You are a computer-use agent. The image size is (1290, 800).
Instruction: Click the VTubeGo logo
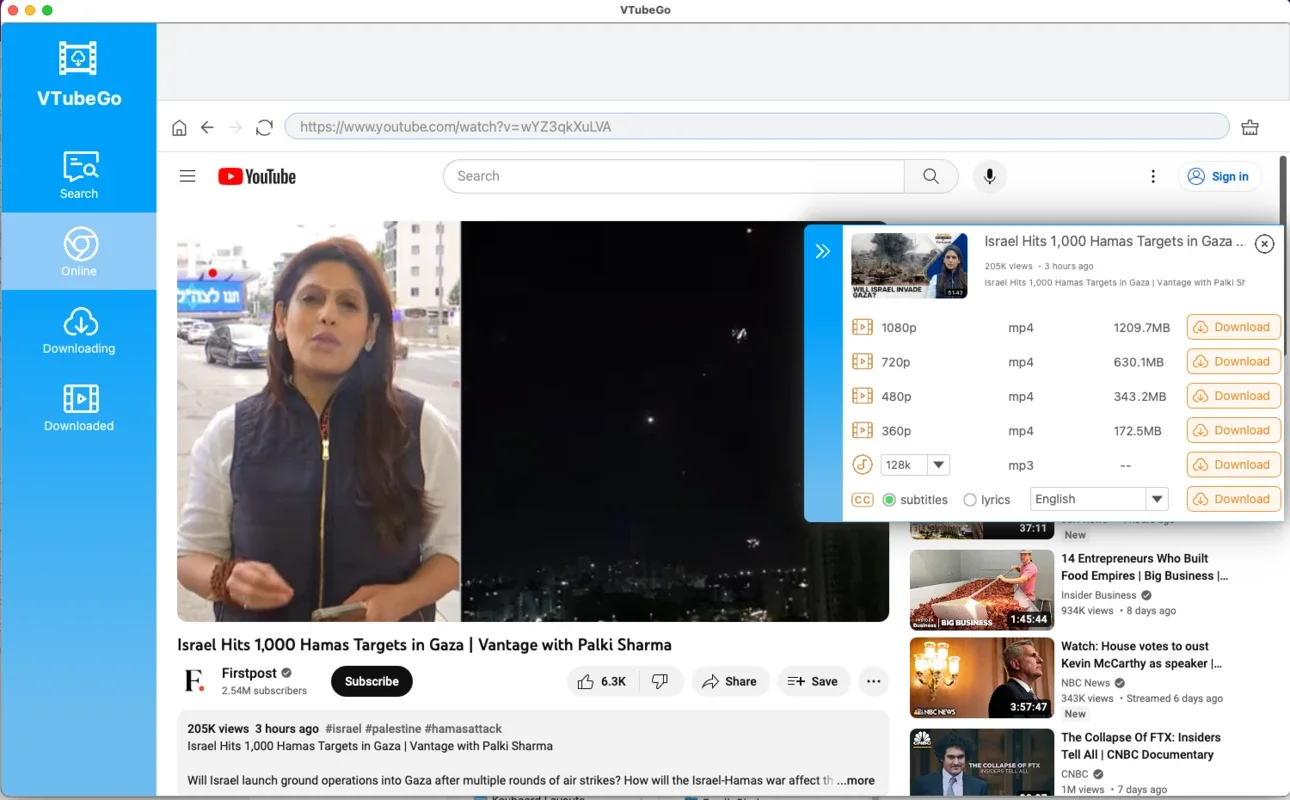79,74
